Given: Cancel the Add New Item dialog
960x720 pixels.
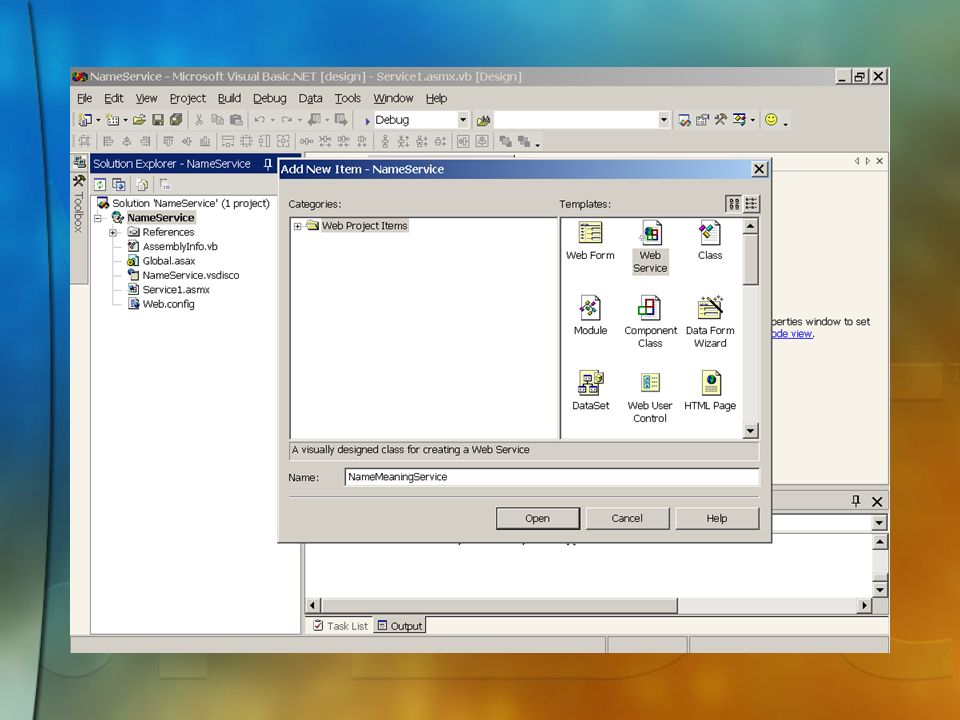Looking at the screenshot, I should 628,519.
